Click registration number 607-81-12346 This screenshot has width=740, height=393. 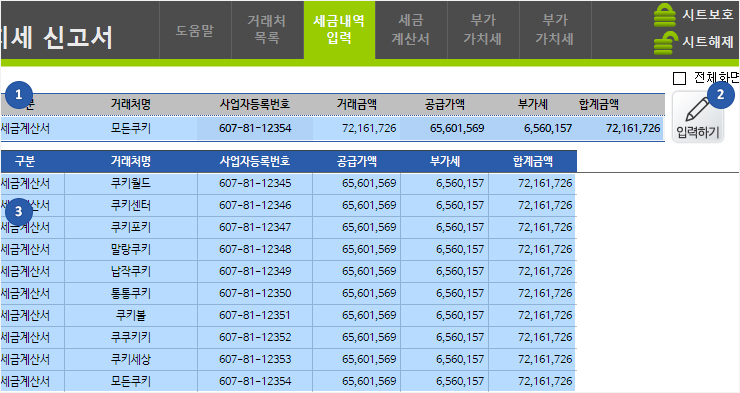[255, 206]
